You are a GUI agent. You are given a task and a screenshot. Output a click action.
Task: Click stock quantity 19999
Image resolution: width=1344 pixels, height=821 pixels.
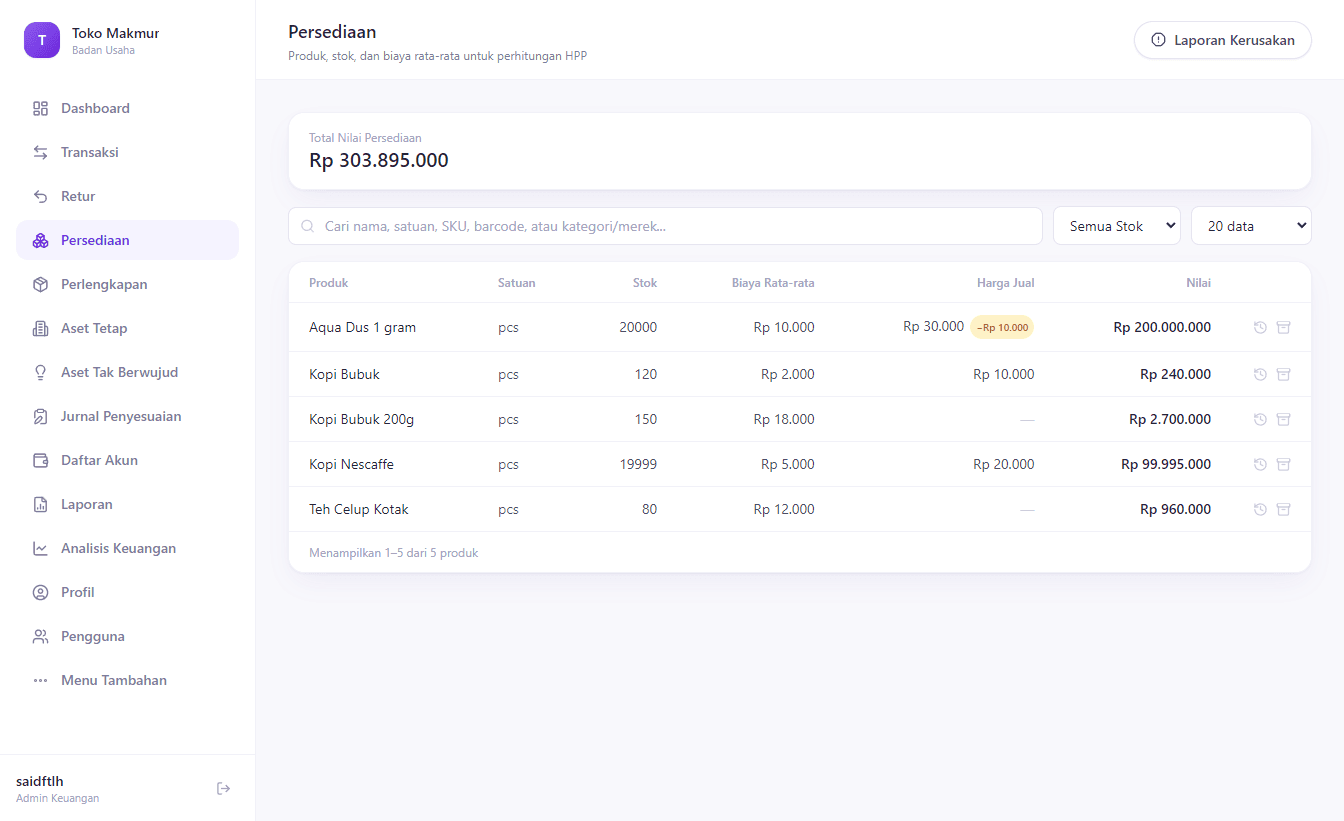point(638,464)
